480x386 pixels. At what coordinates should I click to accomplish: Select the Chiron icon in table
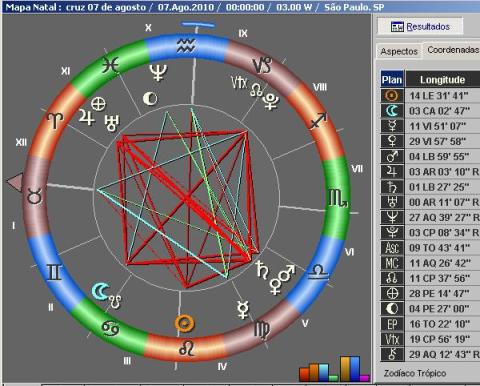click(392, 354)
